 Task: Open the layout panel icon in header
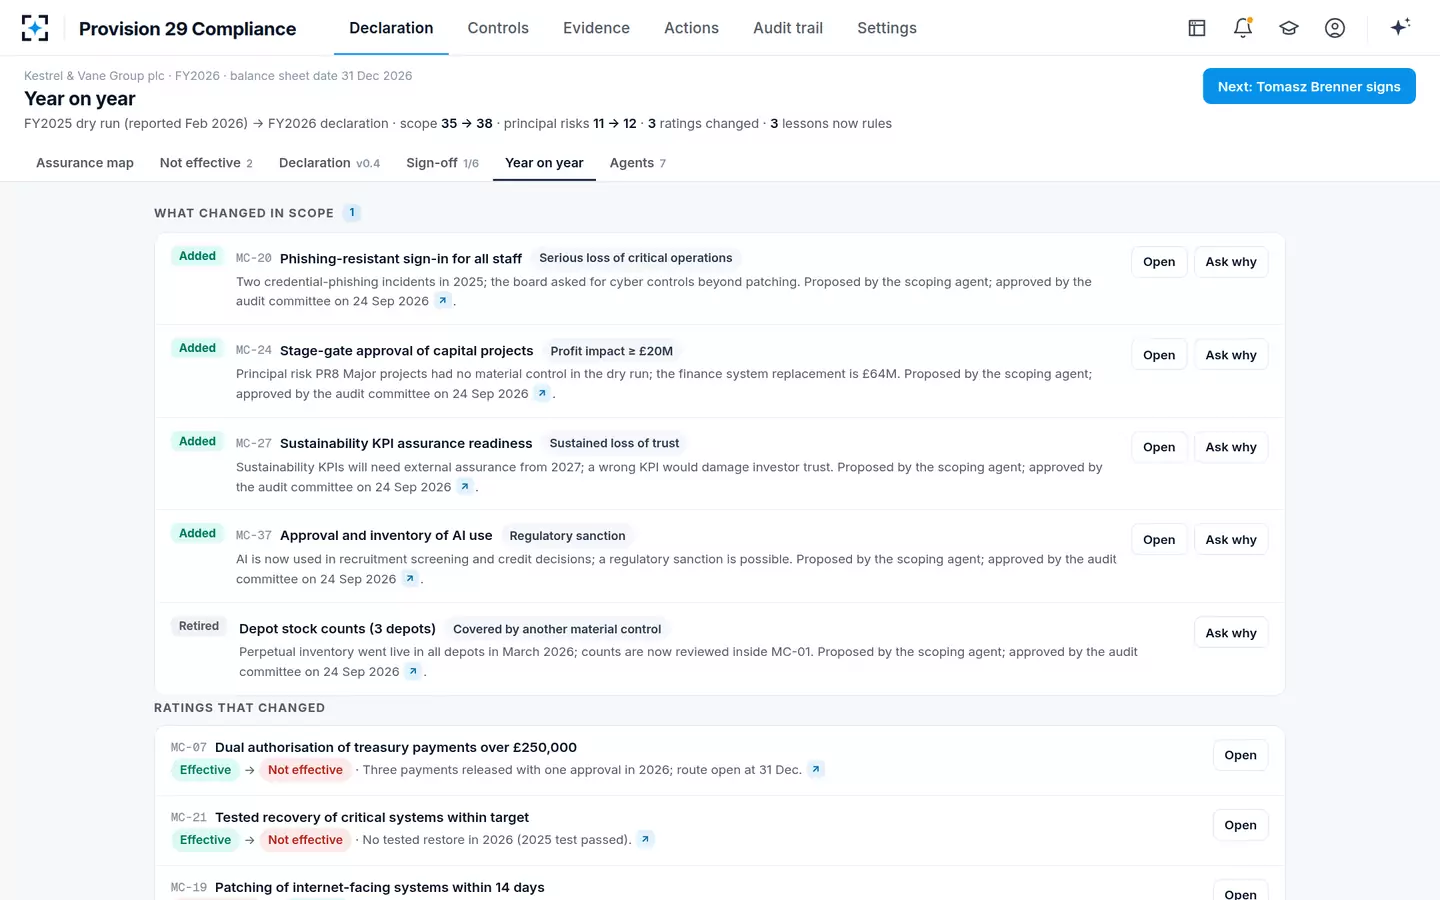[1197, 28]
